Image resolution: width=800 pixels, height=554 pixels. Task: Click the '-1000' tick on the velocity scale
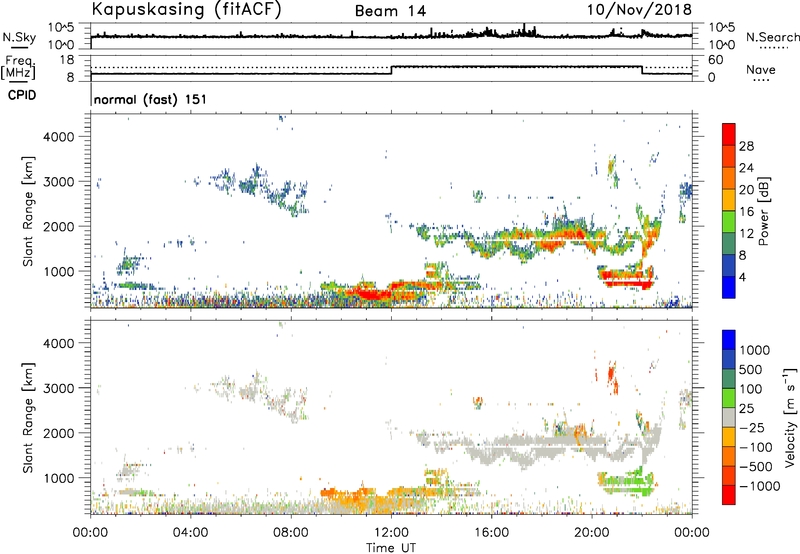pos(759,486)
